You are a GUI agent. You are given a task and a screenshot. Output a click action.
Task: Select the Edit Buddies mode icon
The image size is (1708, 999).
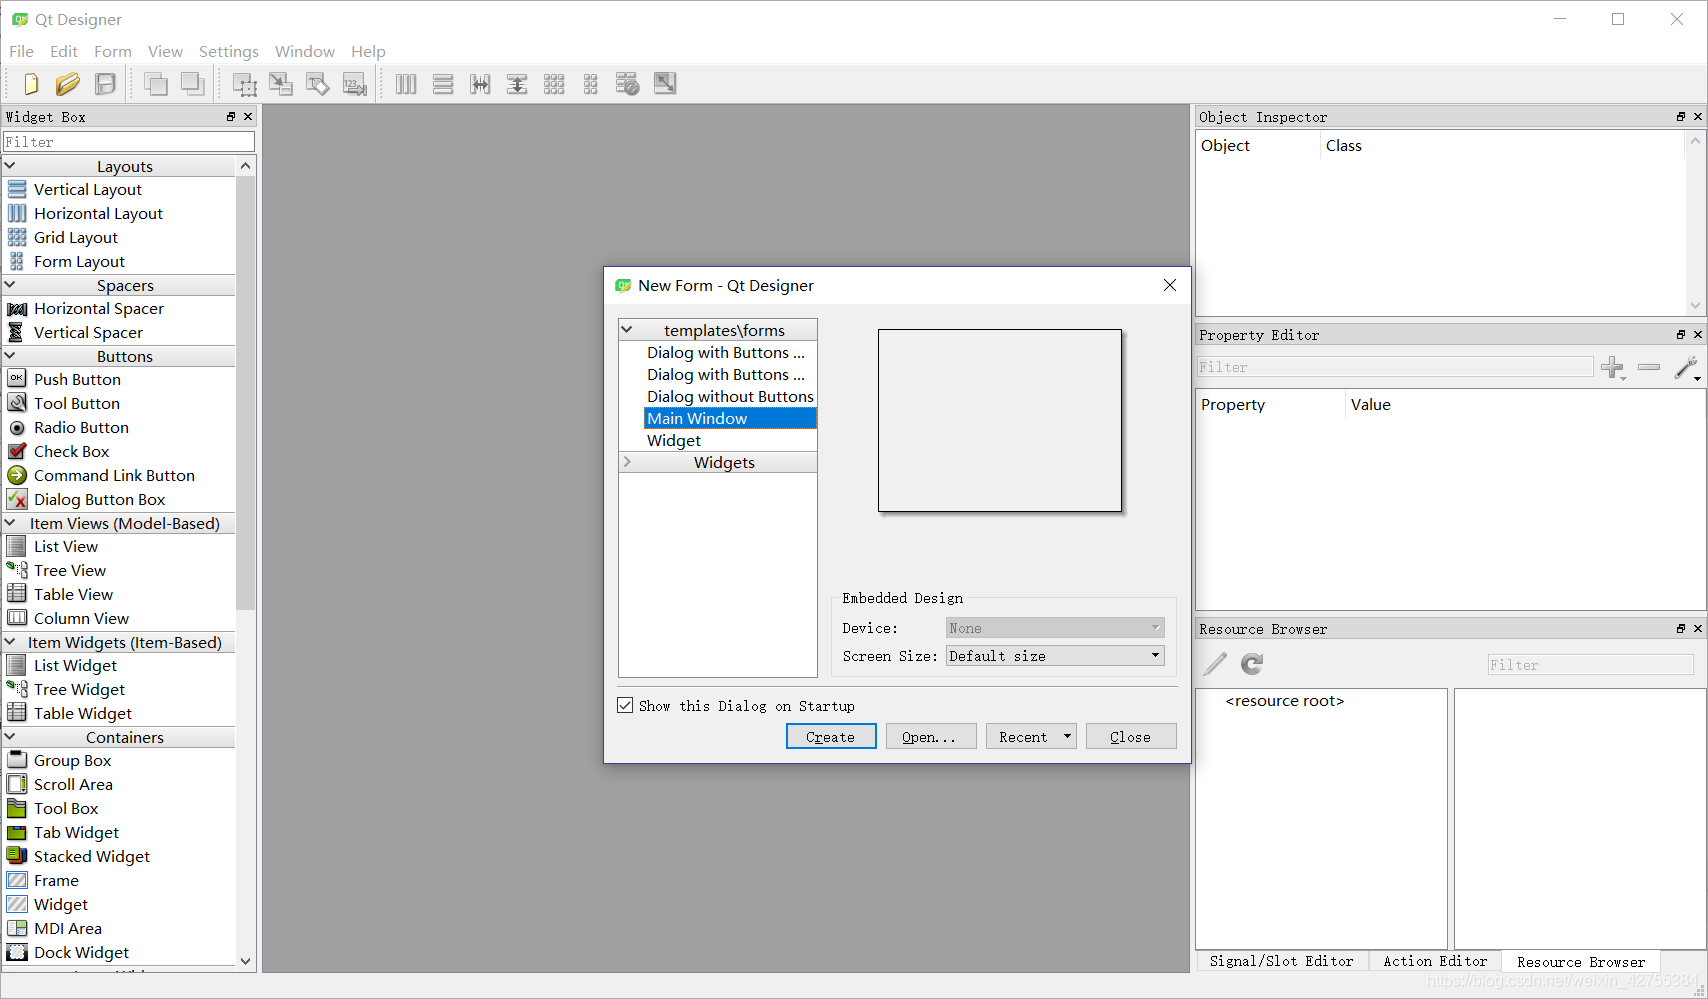318,84
